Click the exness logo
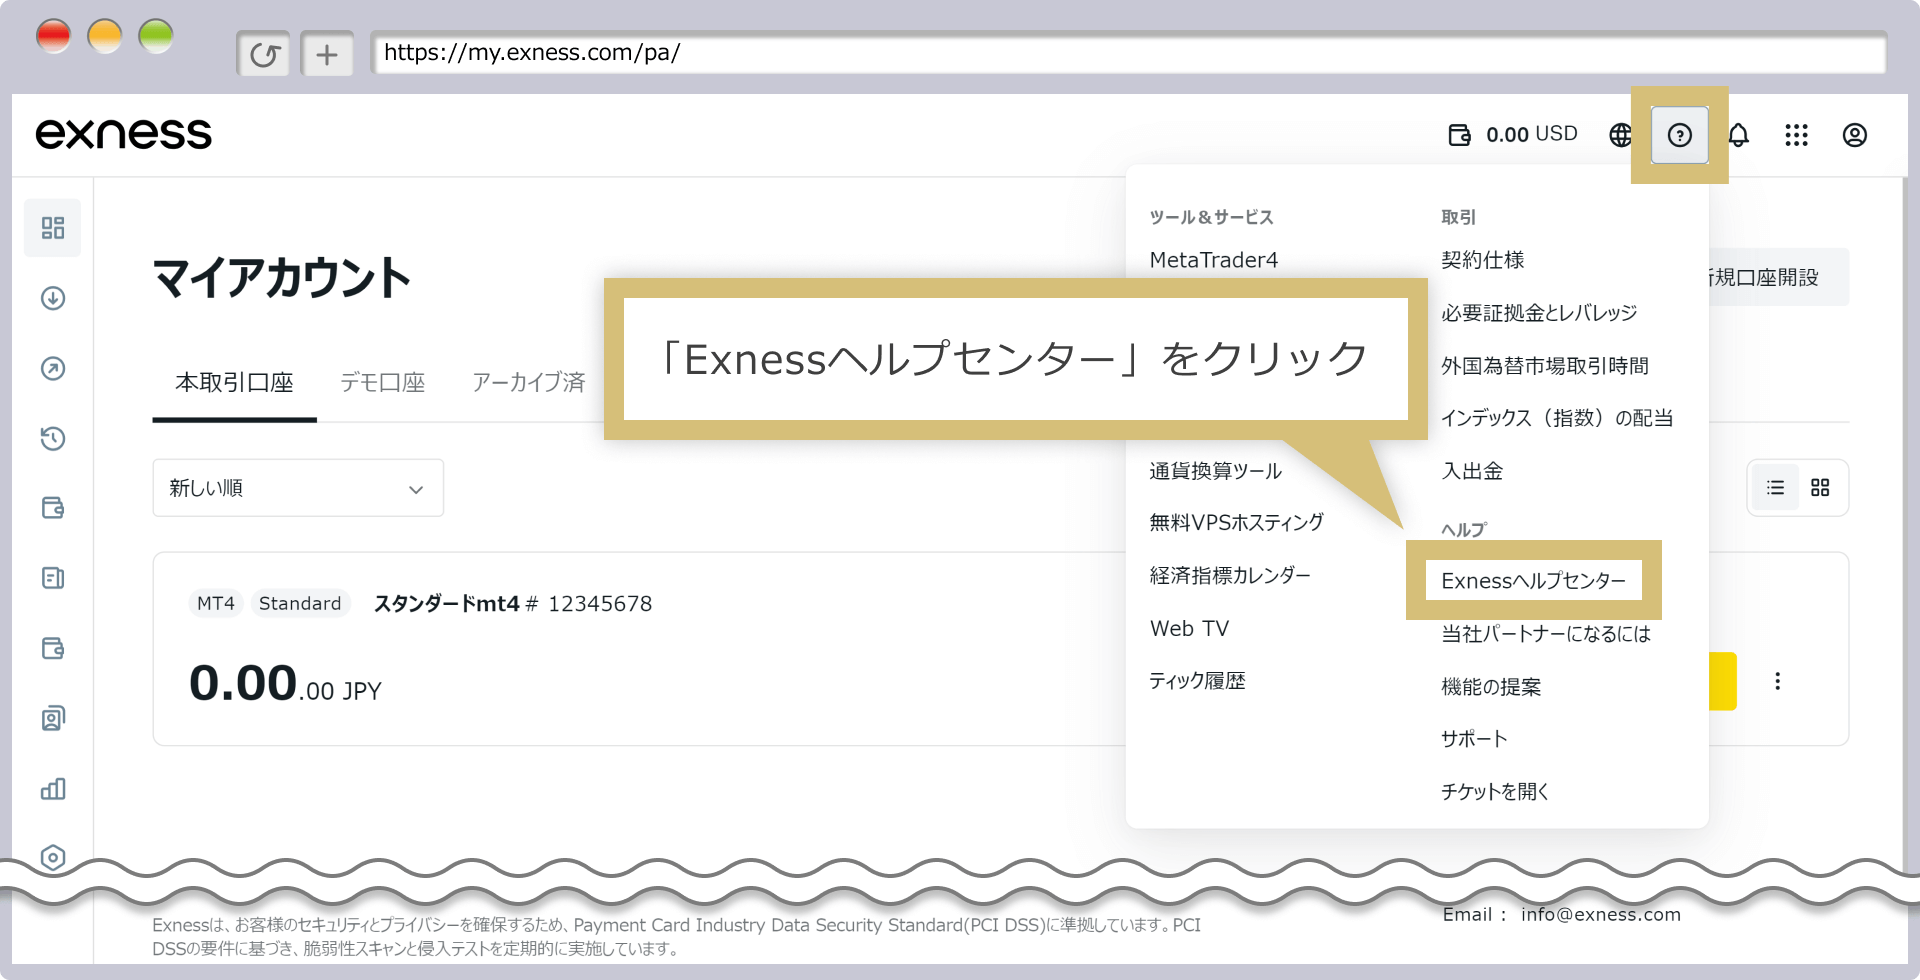This screenshot has height=980, width=1920. pos(124,135)
